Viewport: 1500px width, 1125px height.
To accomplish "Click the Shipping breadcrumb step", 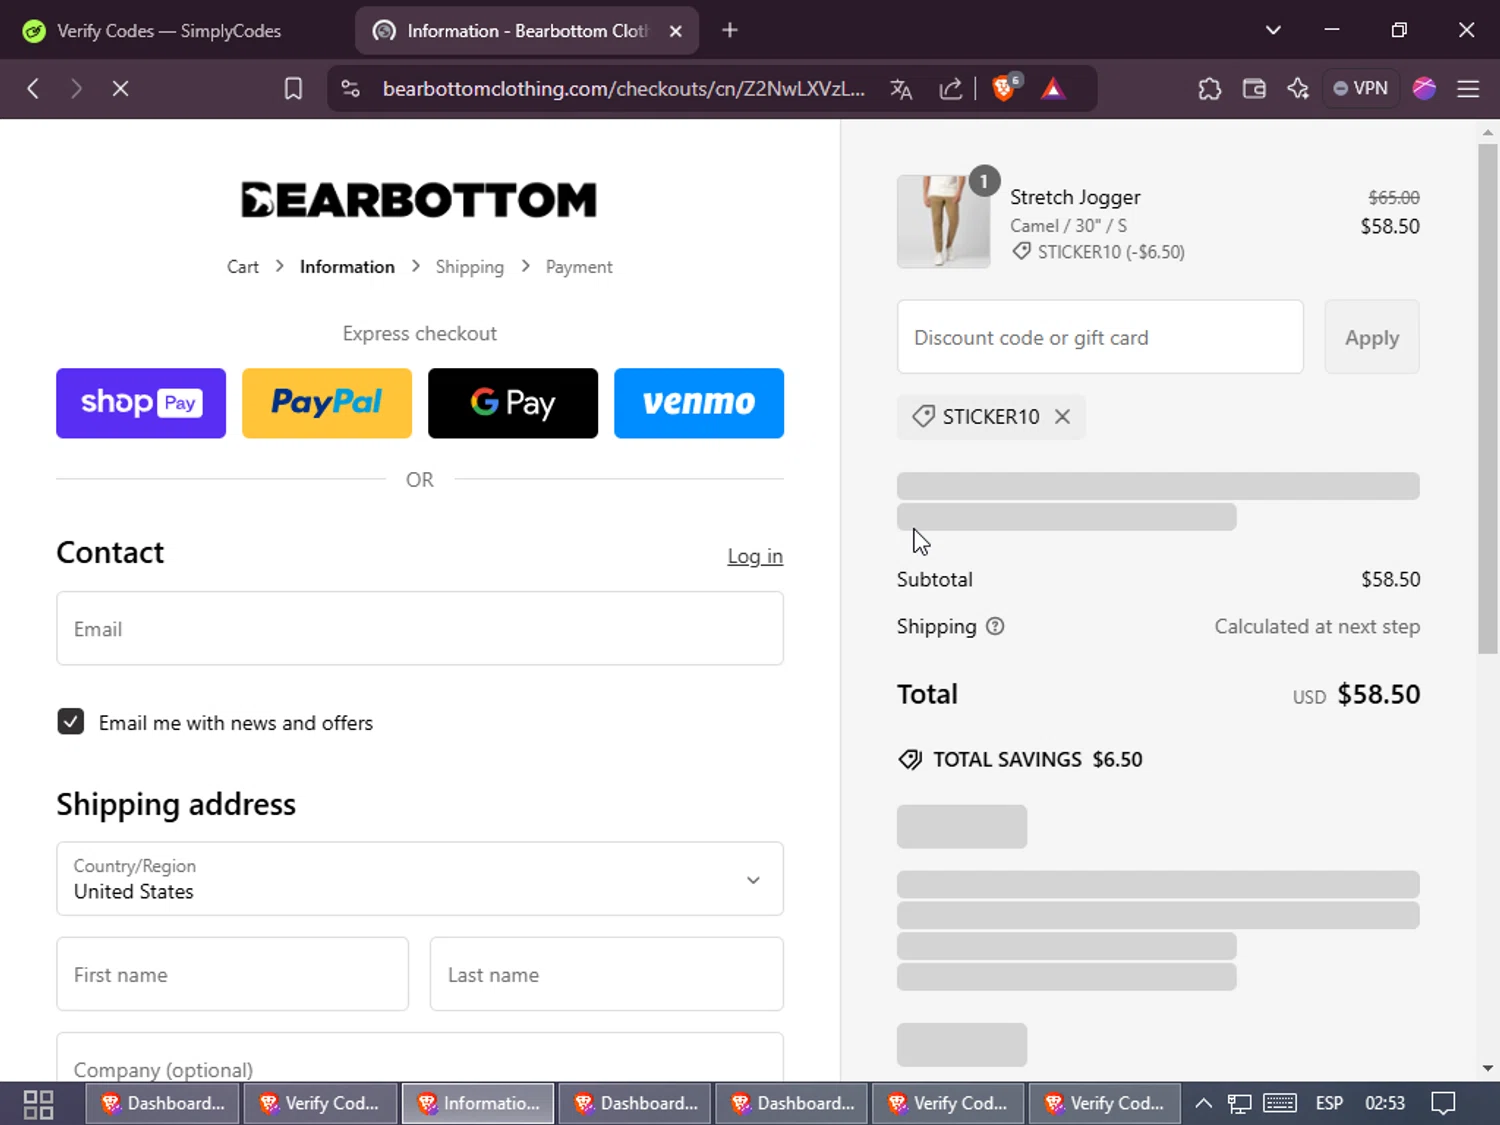I will point(469,267).
